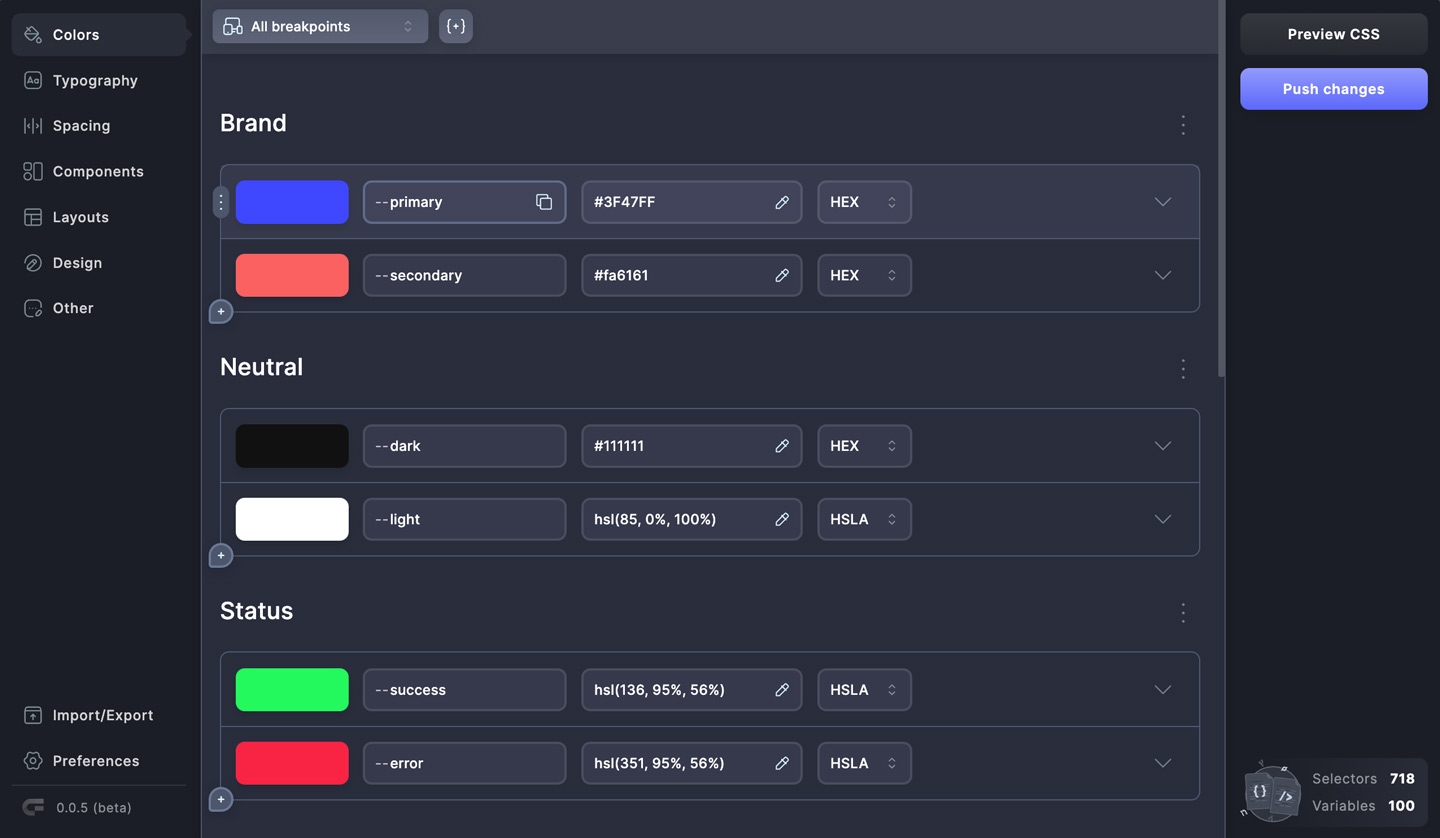Change the --light color format from HSLA

pos(864,519)
